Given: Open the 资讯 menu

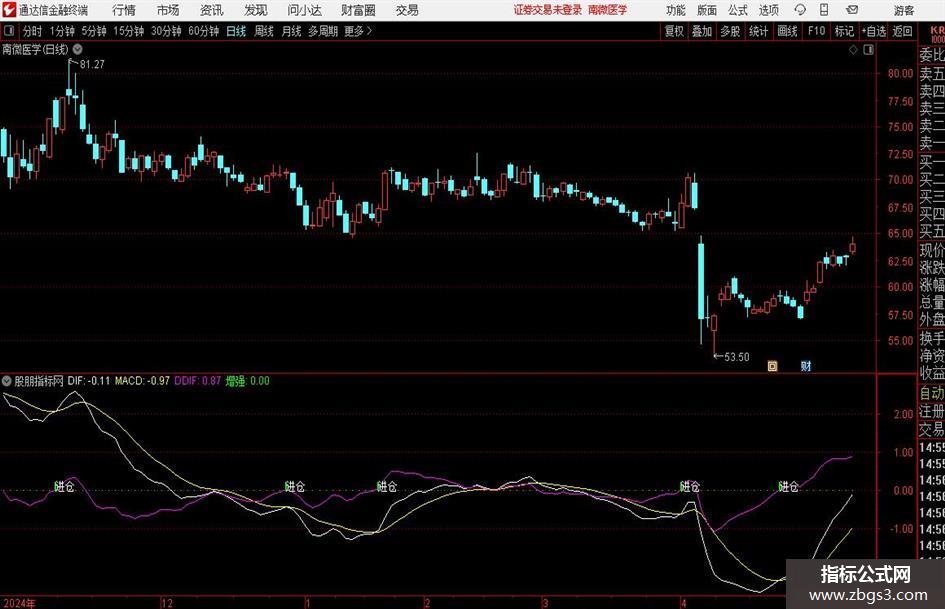Looking at the screenshot, I should click(212, 10).
